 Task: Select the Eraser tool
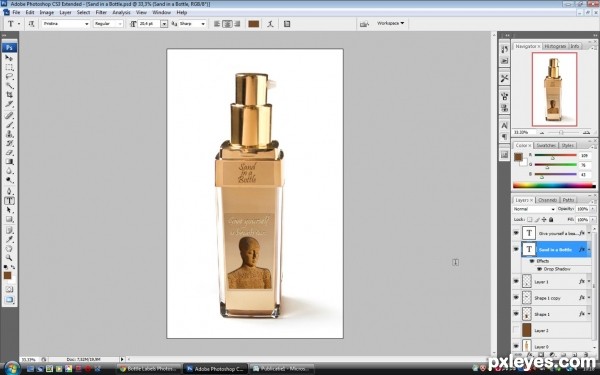click(9, 152)
